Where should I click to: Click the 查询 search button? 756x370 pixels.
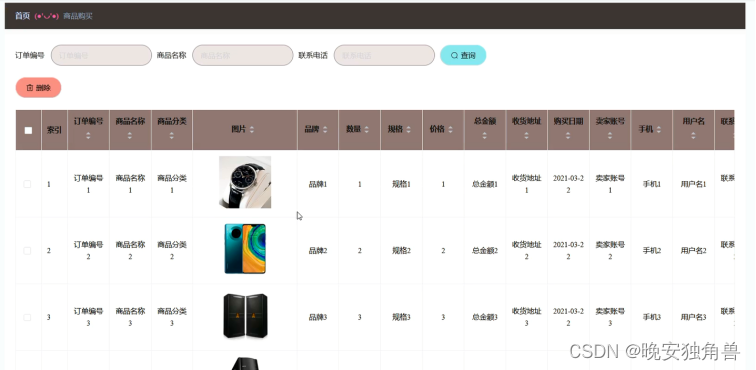(463, 55)
